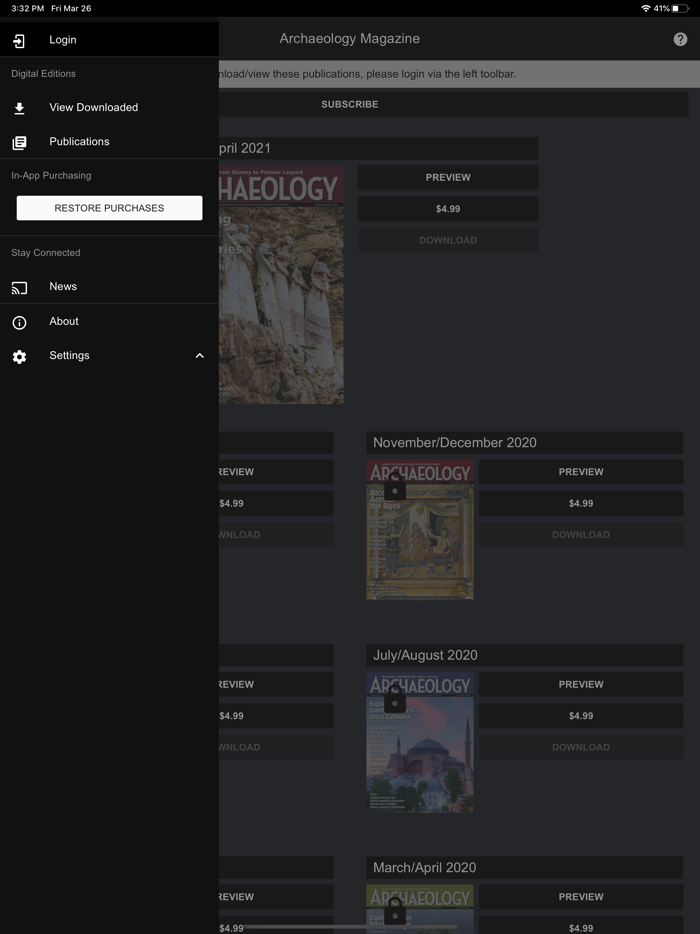Tap the Wi-Fi status icon

tap(646, 8)
